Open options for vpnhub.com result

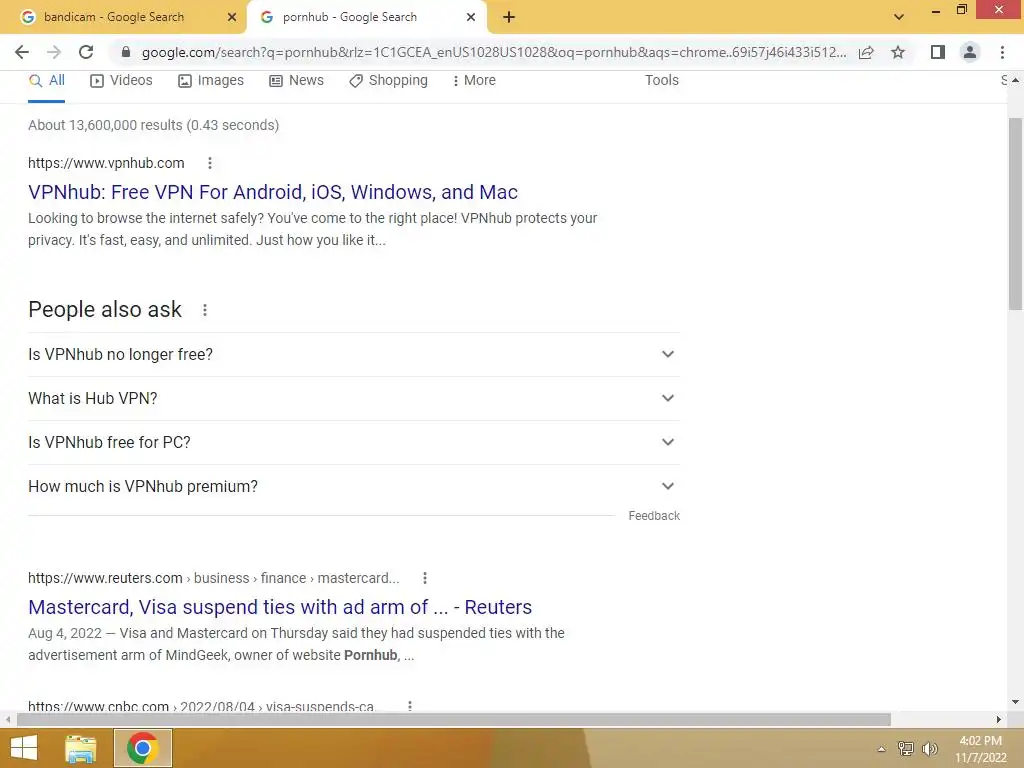pos(210,163)
